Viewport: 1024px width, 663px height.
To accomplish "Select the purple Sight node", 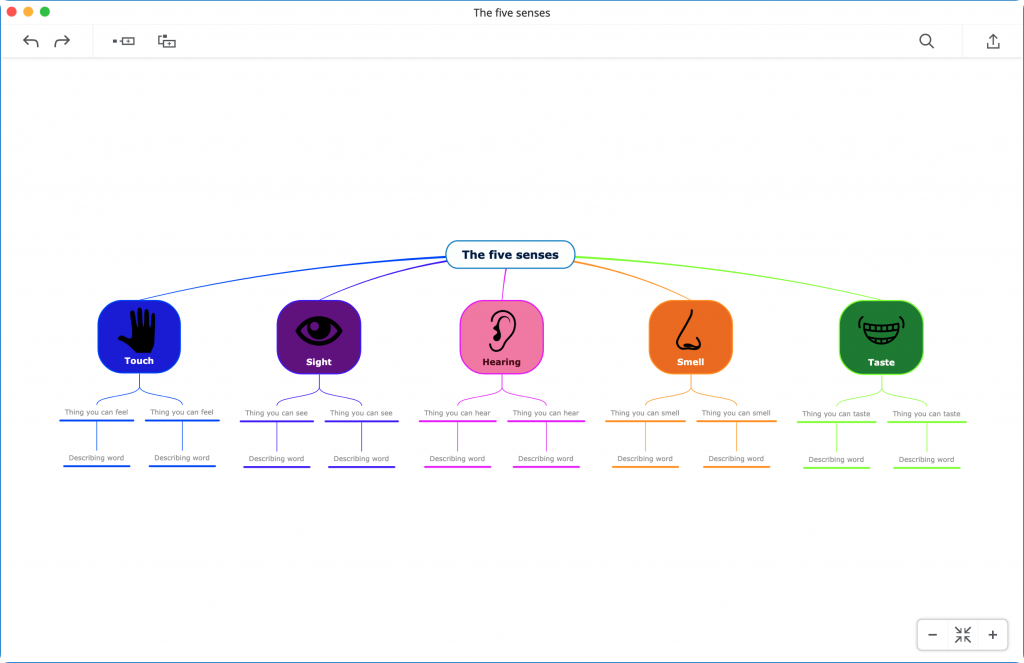I will [318, 337].
